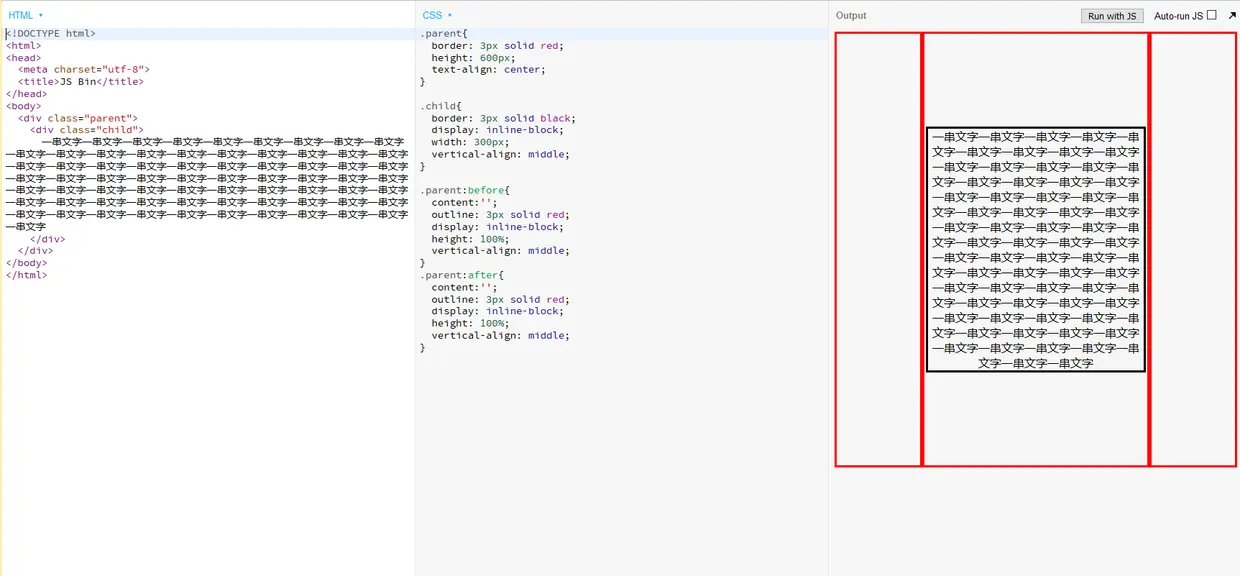Enable the Auto-run JS checkbox
Viewport: 1240px width, 576px height.
[x=1209, y=14]
